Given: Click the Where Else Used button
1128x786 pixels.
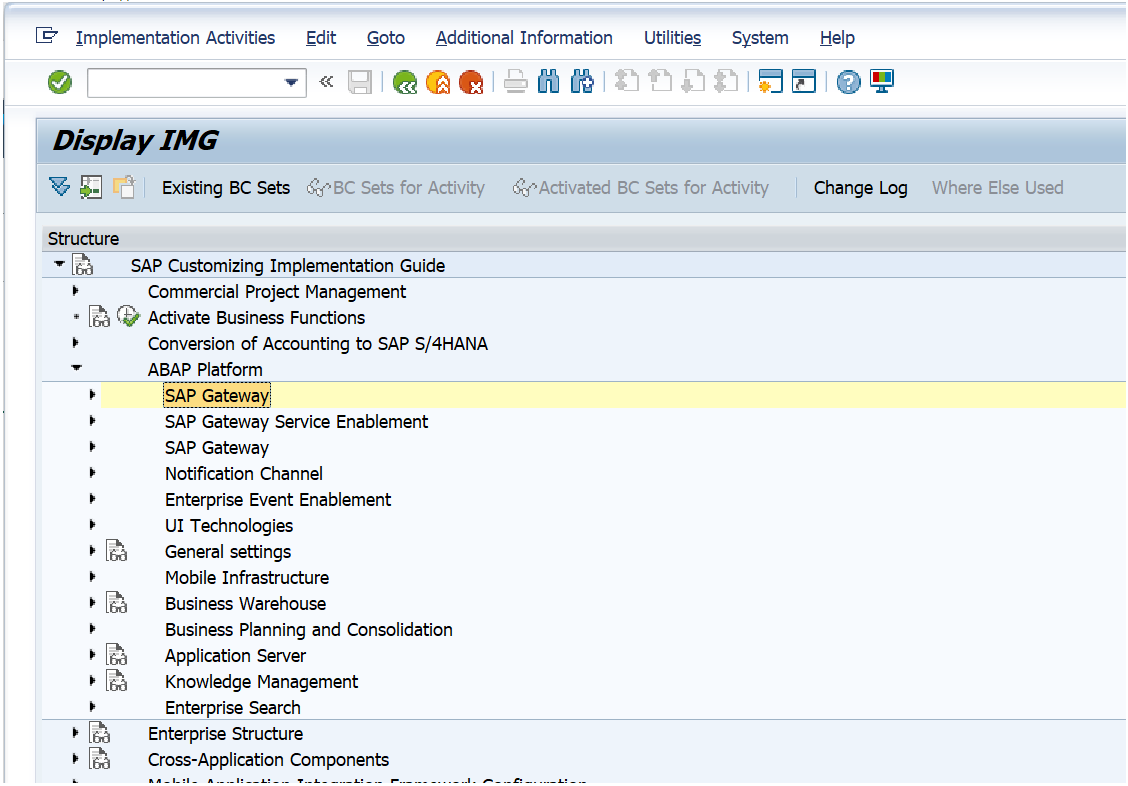Looking at the screenshot, I should click(x=997, y=188).
